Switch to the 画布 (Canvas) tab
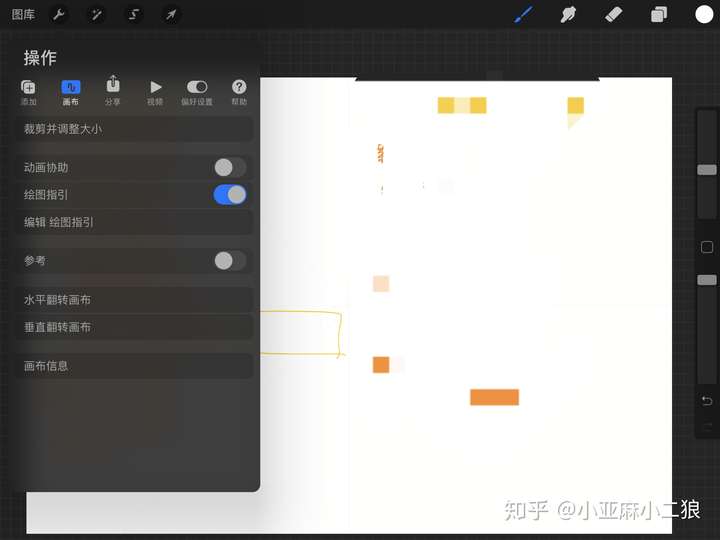720x540 pixels. click(71, 92)
